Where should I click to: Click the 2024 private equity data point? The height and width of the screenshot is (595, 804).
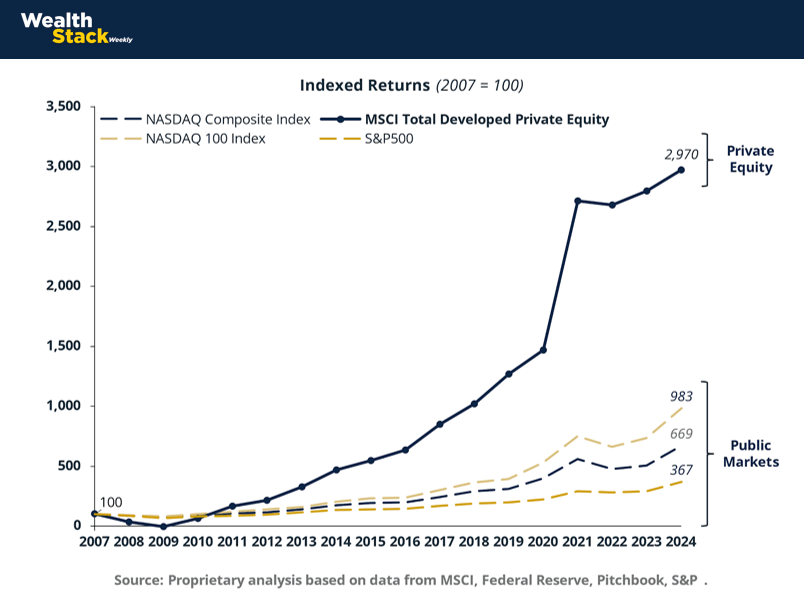point(681,170)
